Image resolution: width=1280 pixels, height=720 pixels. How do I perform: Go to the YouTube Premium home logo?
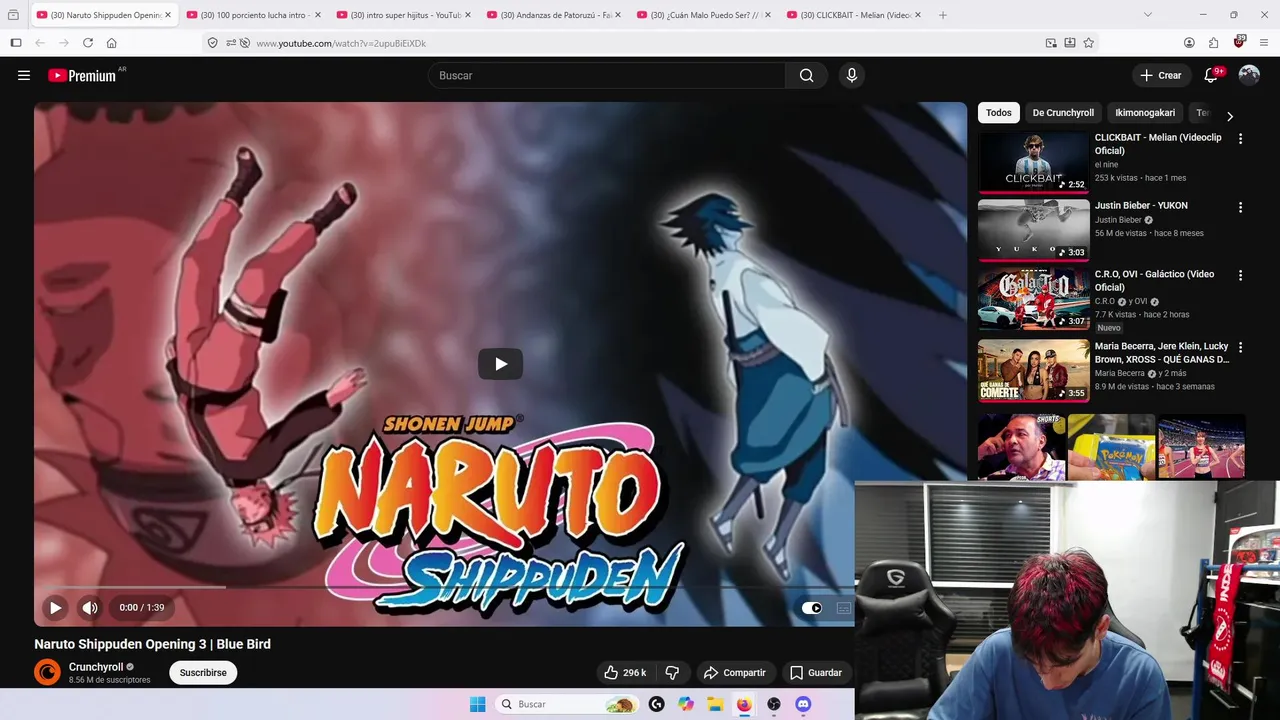point(83,75)
